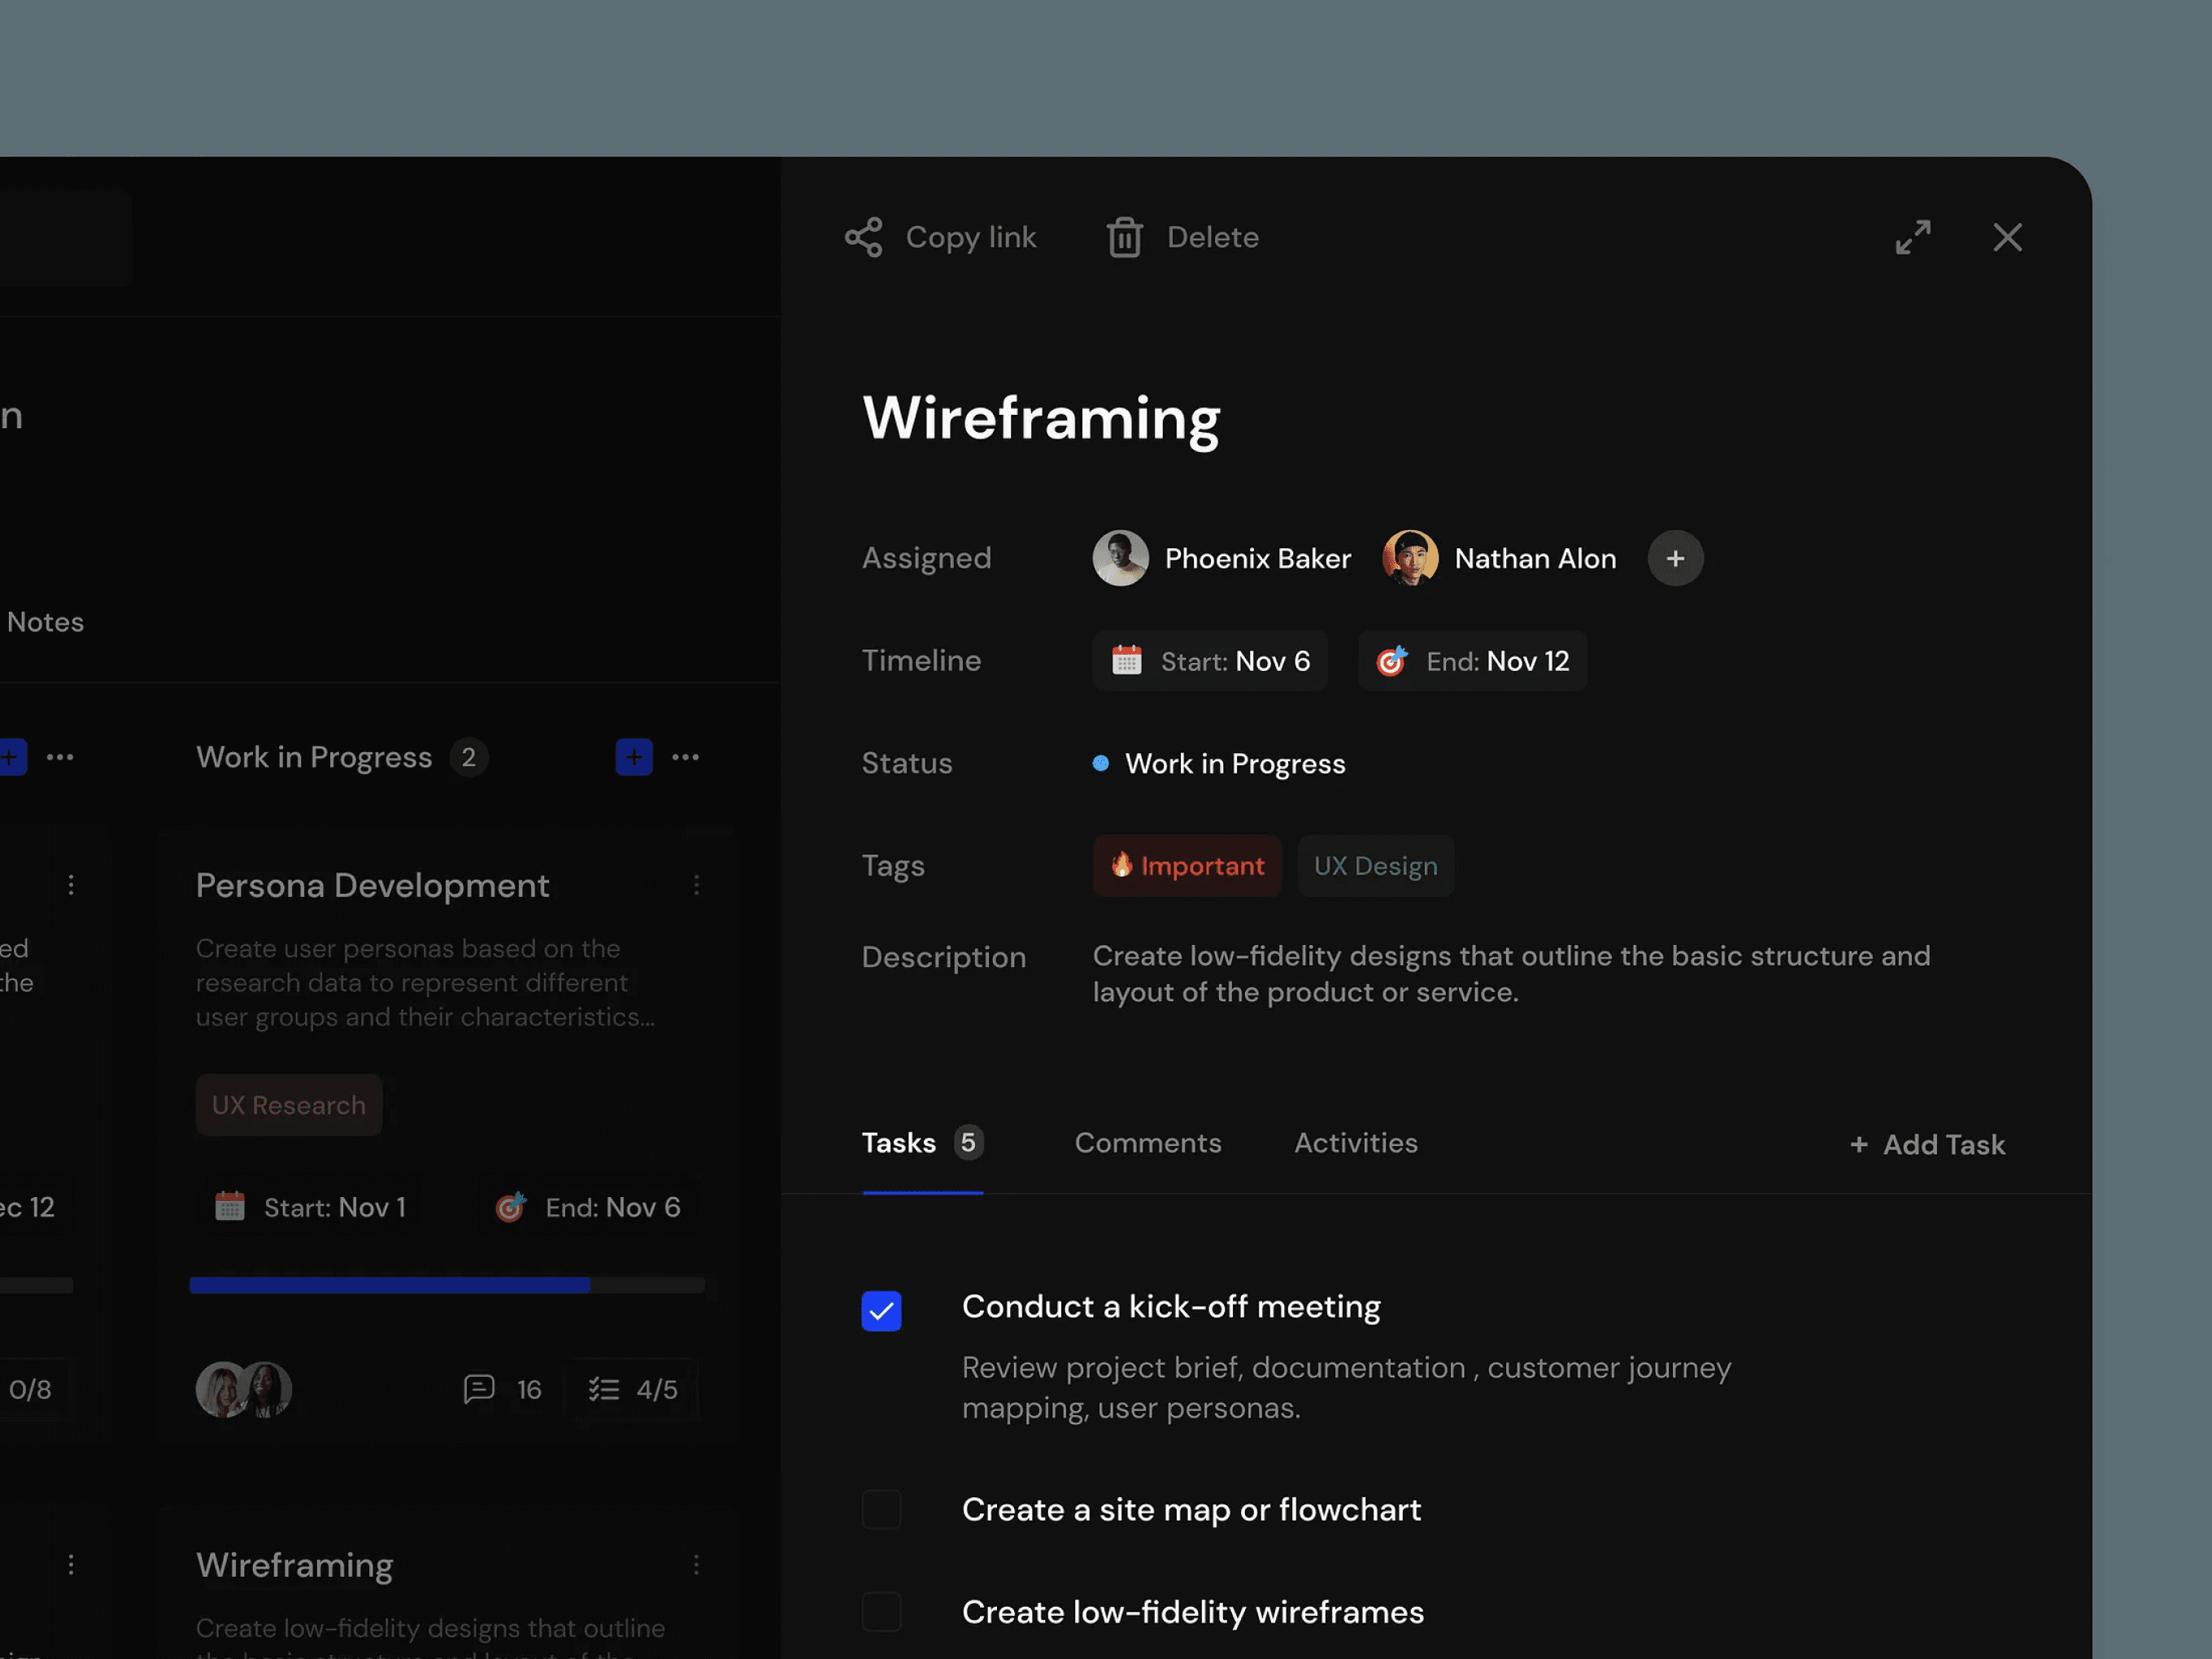This screenshot has width=2212, height=1659.
Task: Switch to the Comments tab
Action: coord(1147,1143)
